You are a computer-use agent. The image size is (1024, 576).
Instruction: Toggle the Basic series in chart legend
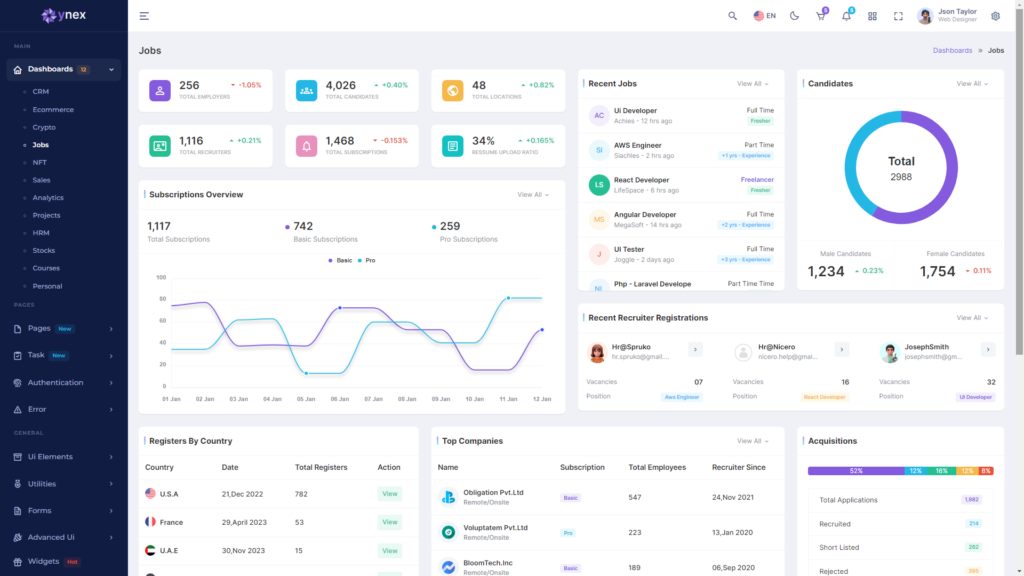[340, 260]
